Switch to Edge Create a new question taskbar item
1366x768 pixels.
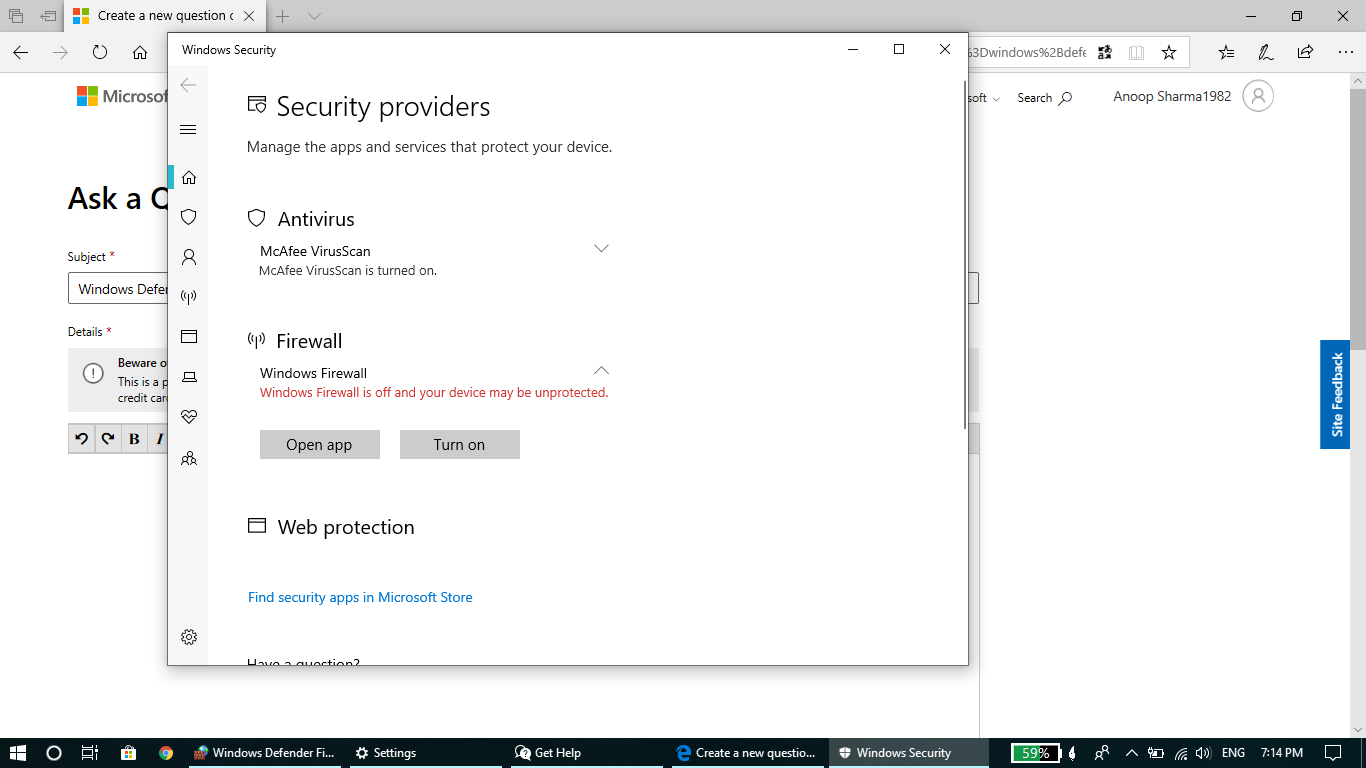coord(749,753)
